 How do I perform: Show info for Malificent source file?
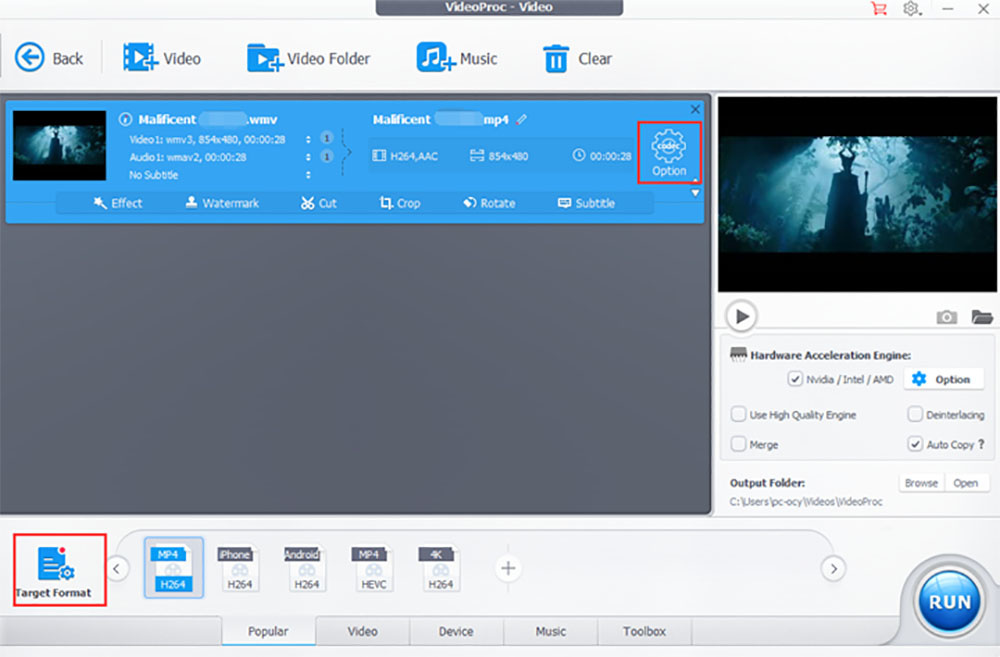coord(126,119)
